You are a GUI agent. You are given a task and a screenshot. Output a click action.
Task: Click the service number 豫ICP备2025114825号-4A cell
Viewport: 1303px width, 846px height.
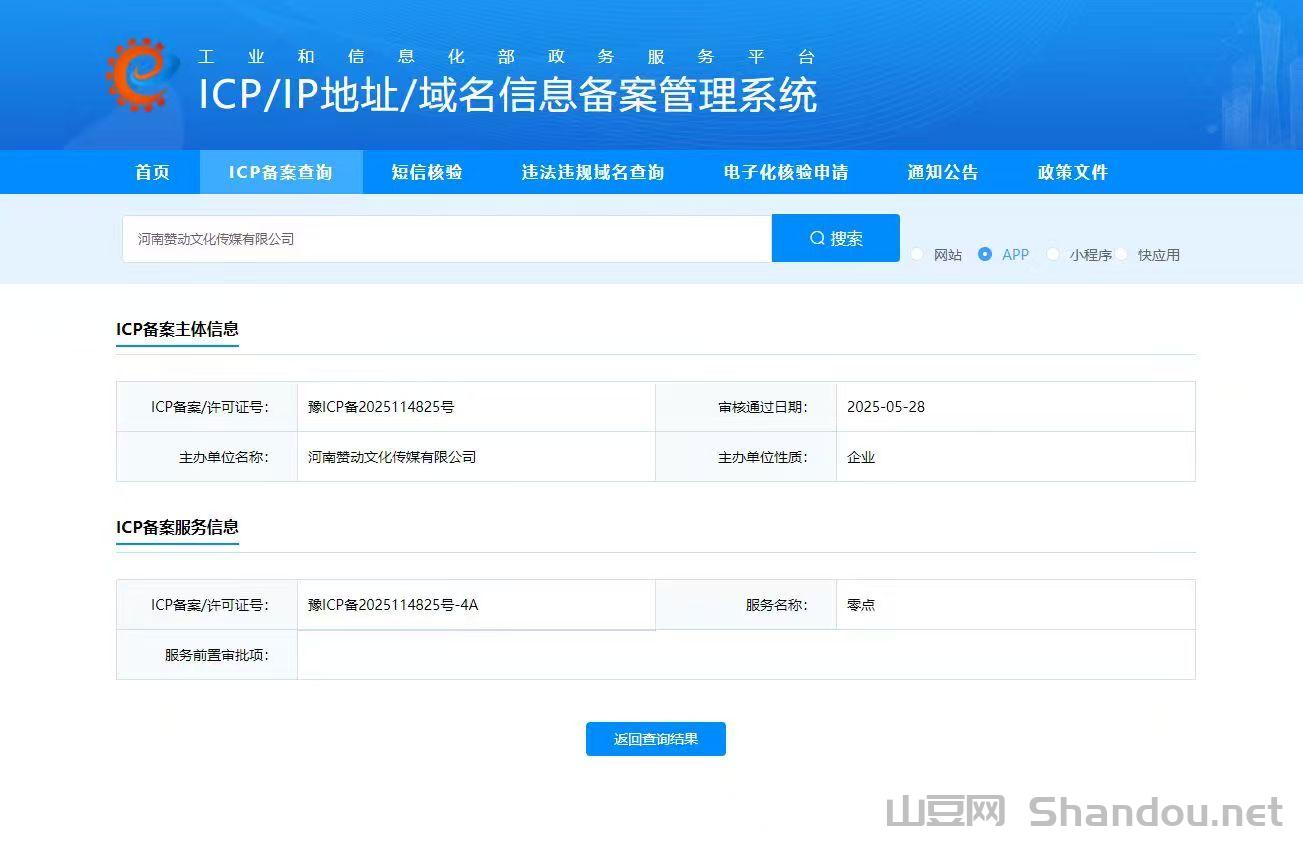[393, 605]
